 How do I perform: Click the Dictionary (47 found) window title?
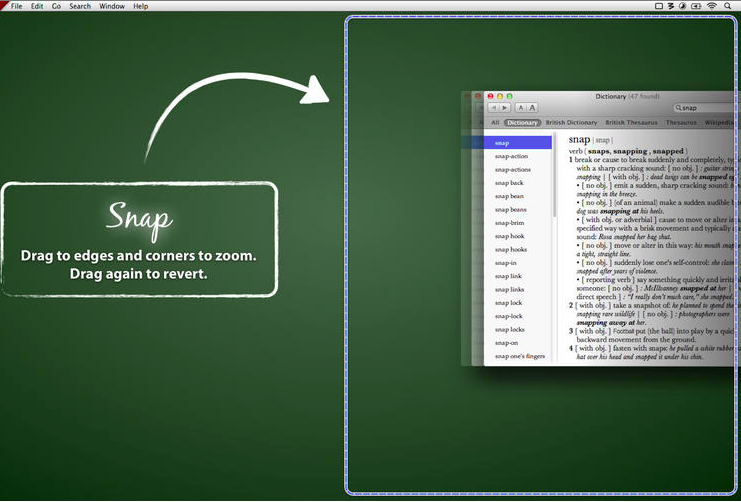[627, 96]
